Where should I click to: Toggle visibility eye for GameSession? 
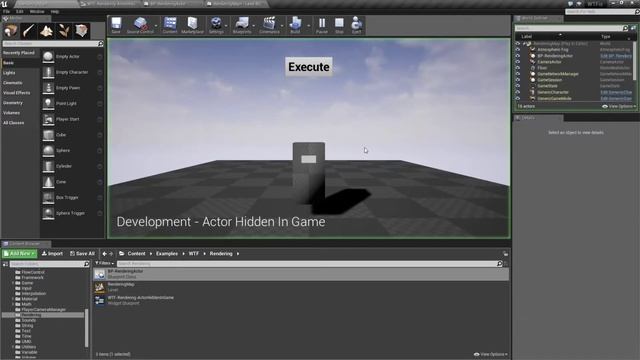pyautogui.click(x=518, y=80)
